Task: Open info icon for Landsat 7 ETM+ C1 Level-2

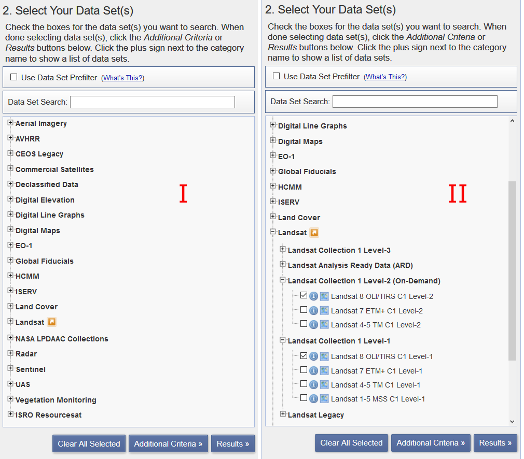Action: tap(313, 311)
